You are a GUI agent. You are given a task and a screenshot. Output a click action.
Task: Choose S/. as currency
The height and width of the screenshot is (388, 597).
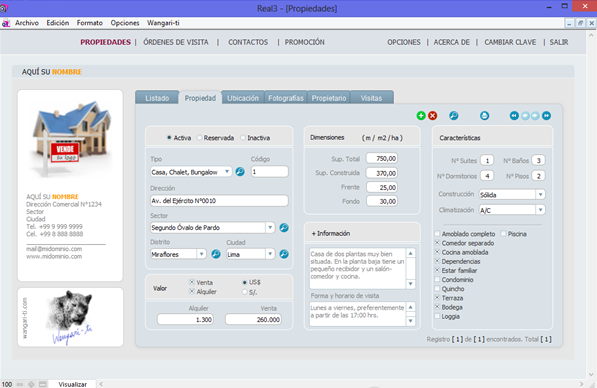(x=244, y=292)
